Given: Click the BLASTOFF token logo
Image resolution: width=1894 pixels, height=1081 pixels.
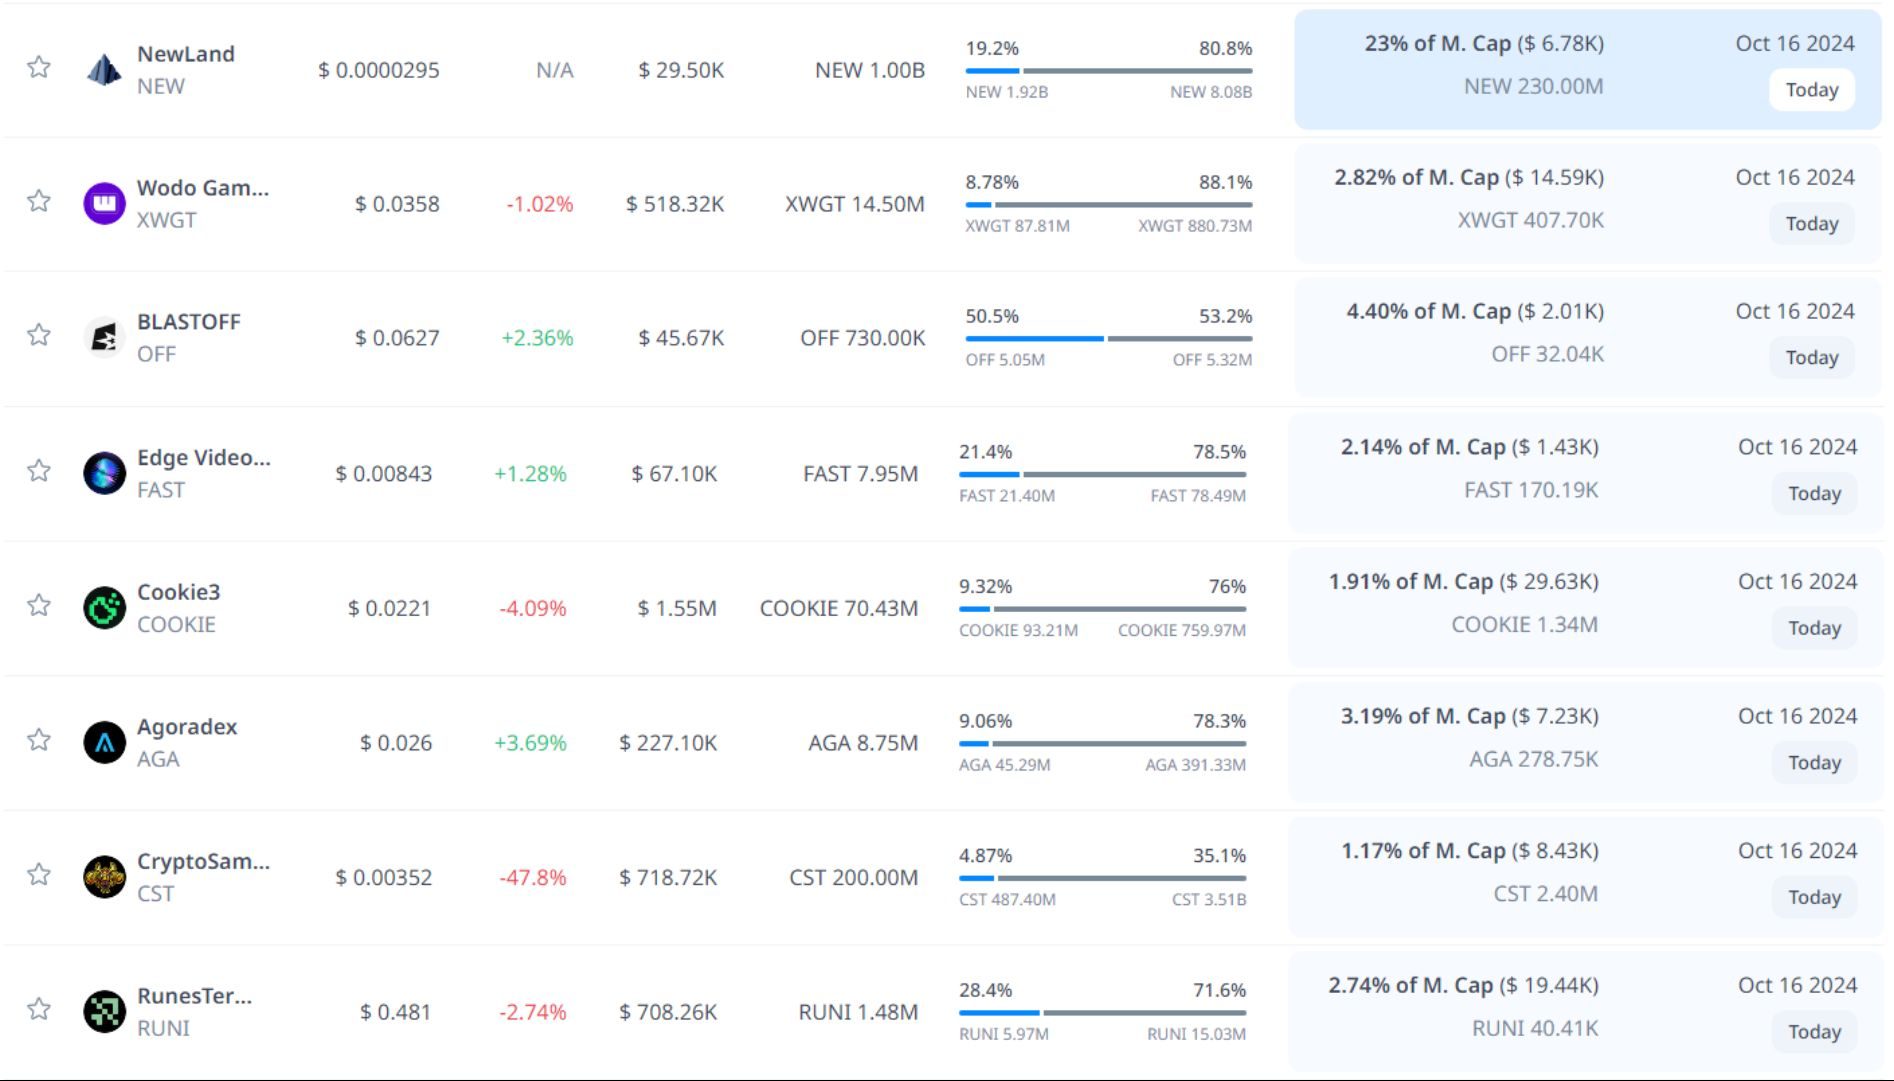Looking at the screenshot, I should [104, 338].
